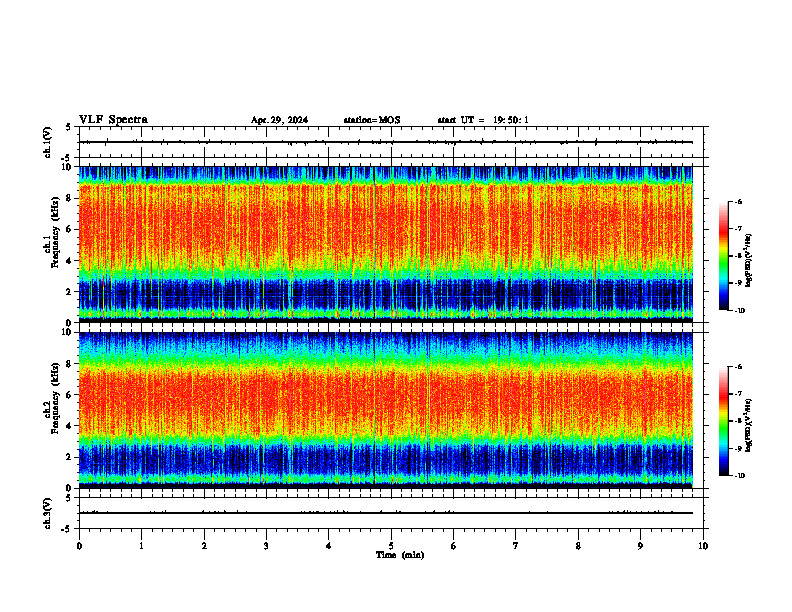Click the time axis tick label "8"
792x612 pixels.
(578, 546)
